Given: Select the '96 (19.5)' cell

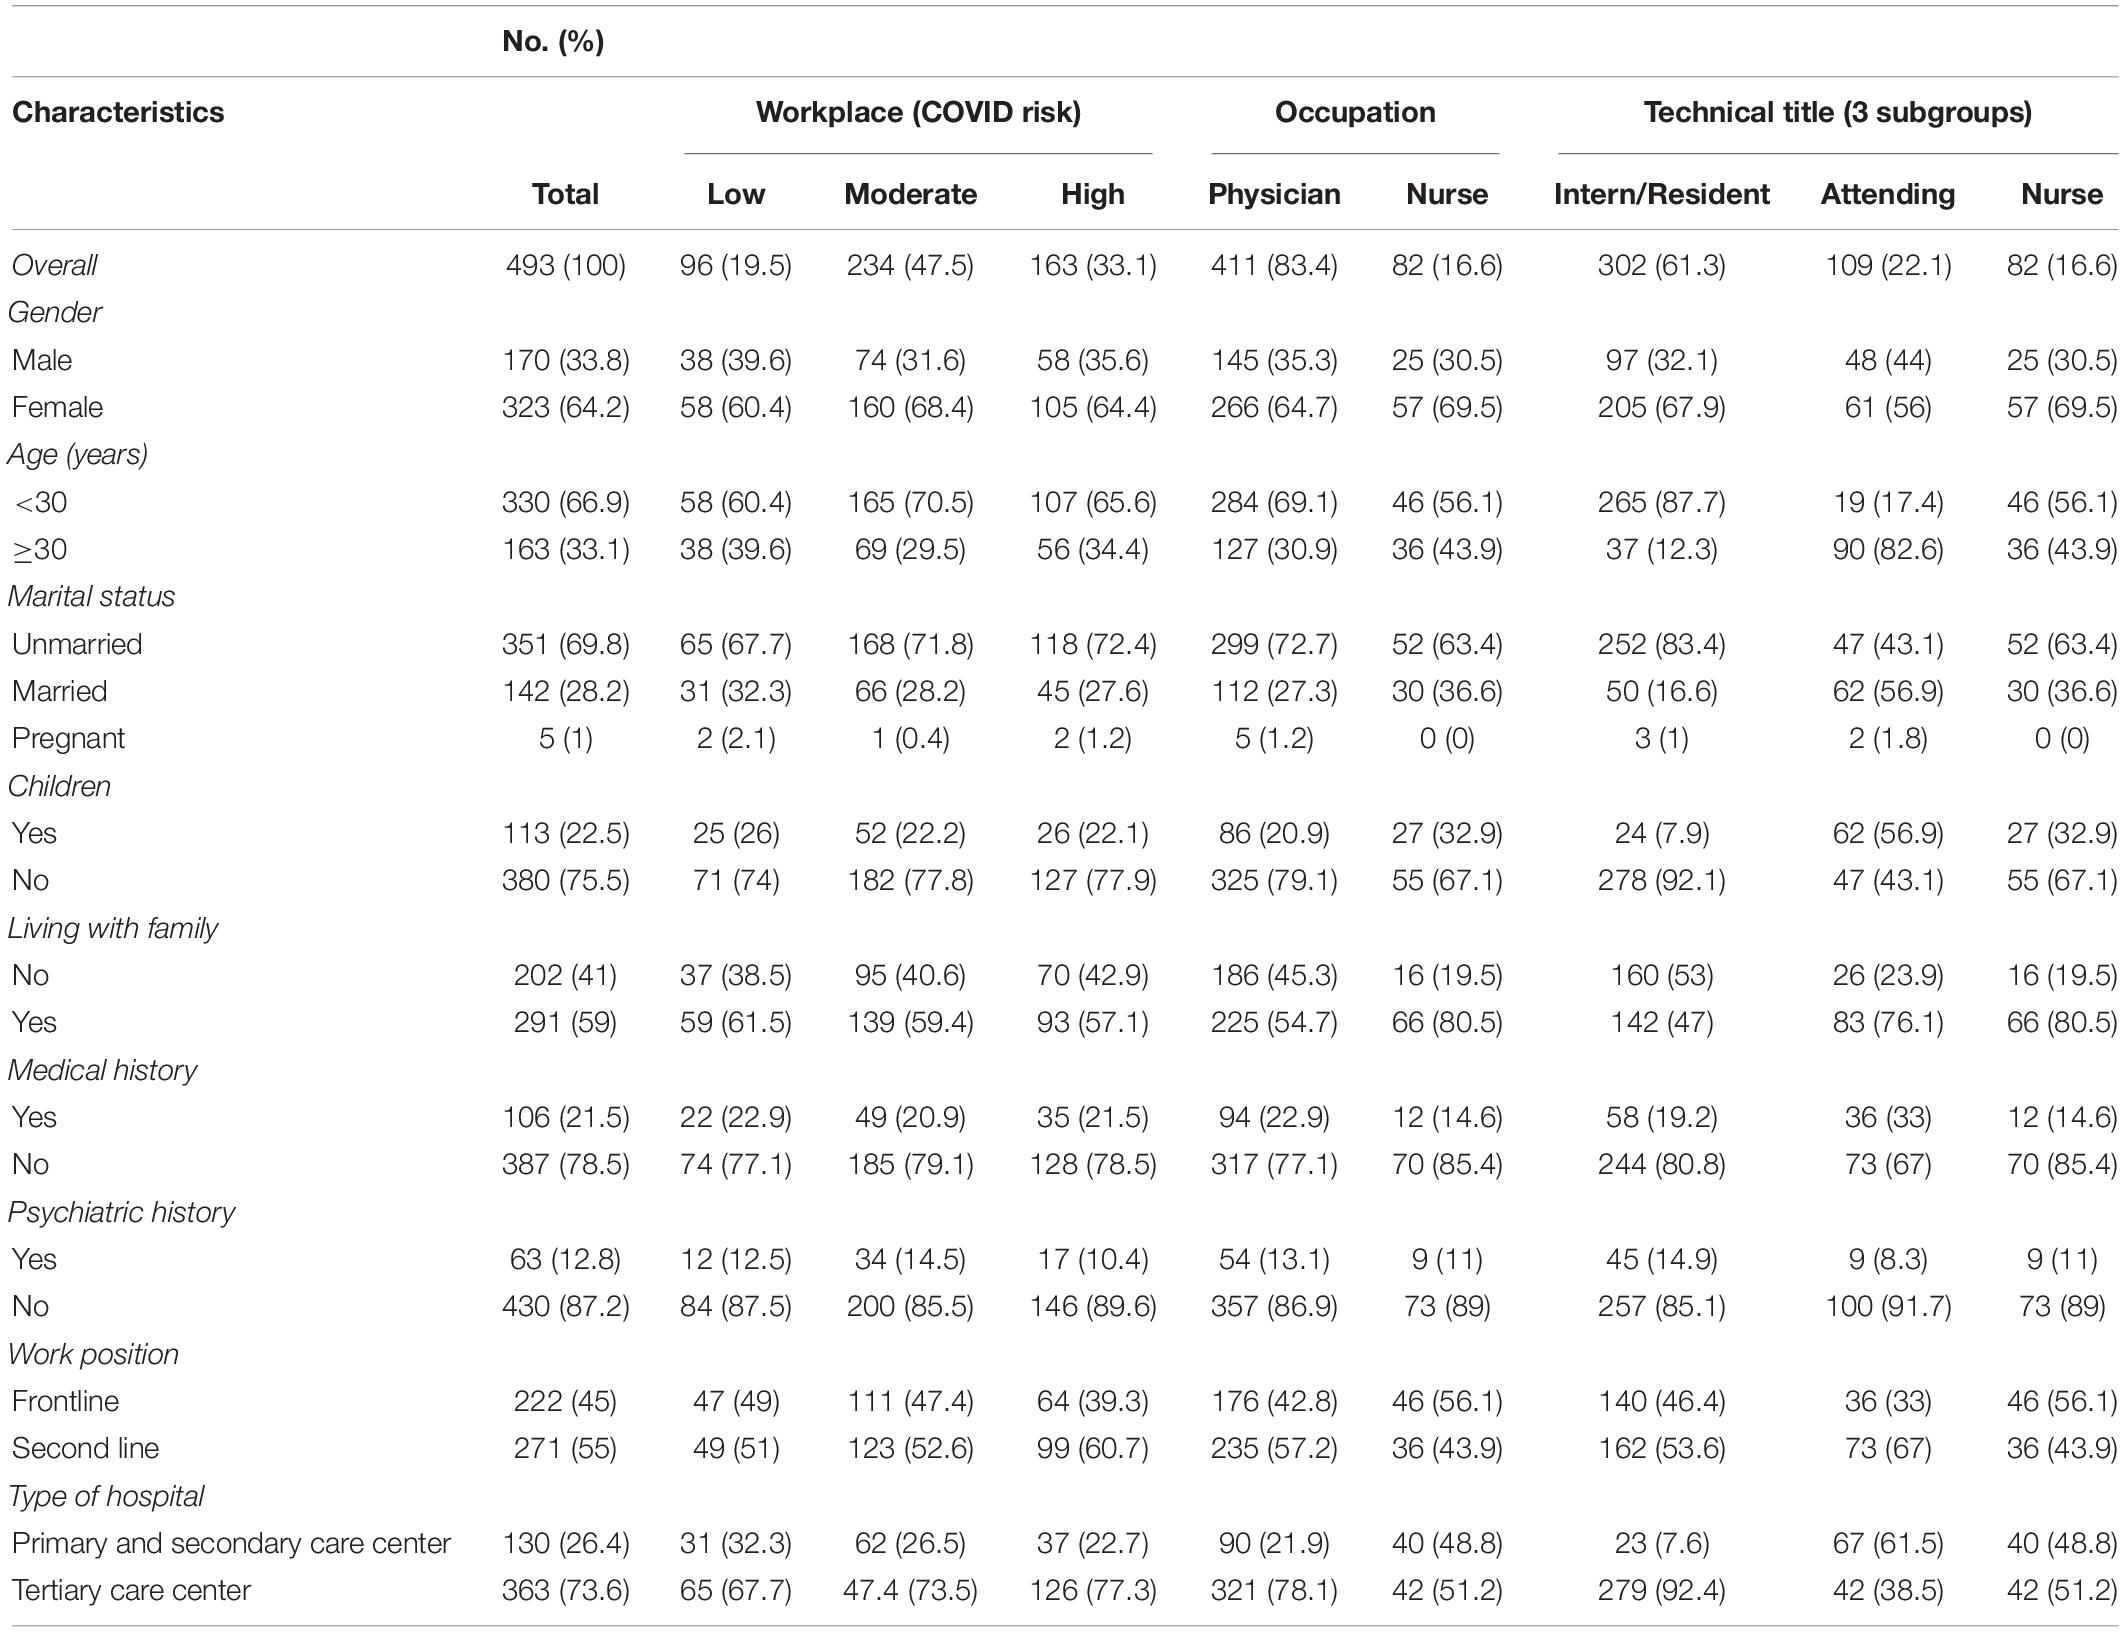Looking at the screenshot, I should click(736, 265).
